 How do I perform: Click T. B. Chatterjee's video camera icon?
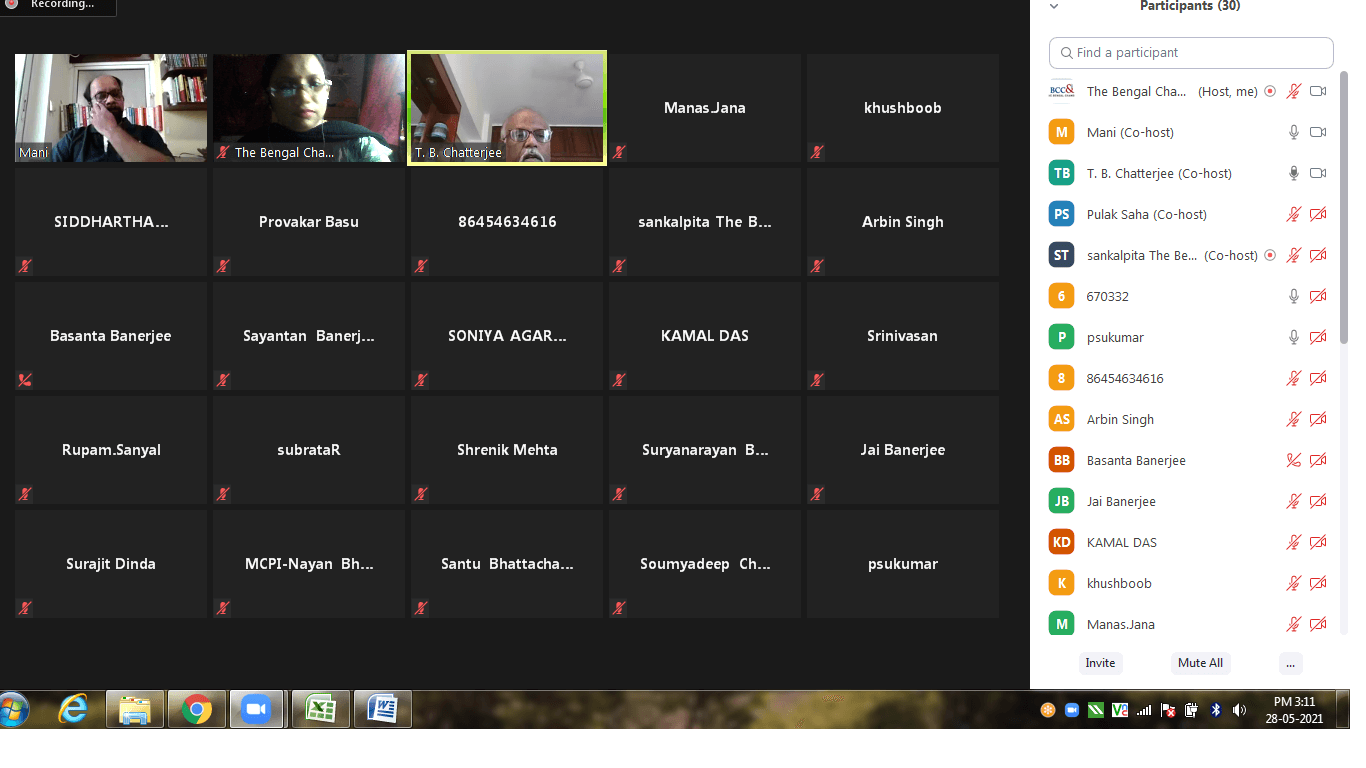click(1318, 173)
